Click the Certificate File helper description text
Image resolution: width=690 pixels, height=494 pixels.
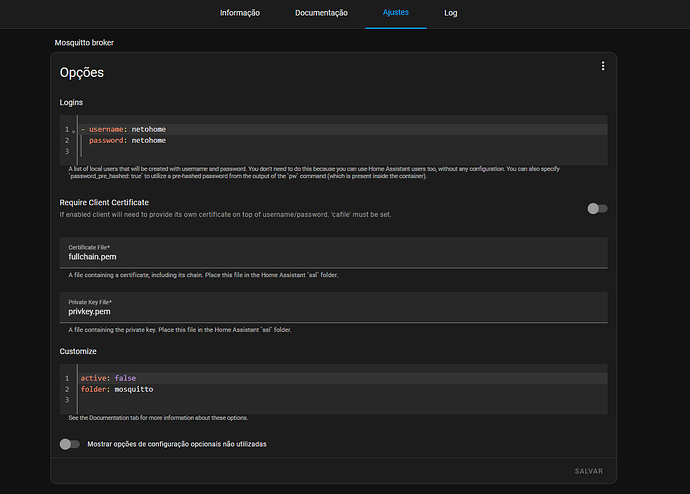(x=203, y=275)
